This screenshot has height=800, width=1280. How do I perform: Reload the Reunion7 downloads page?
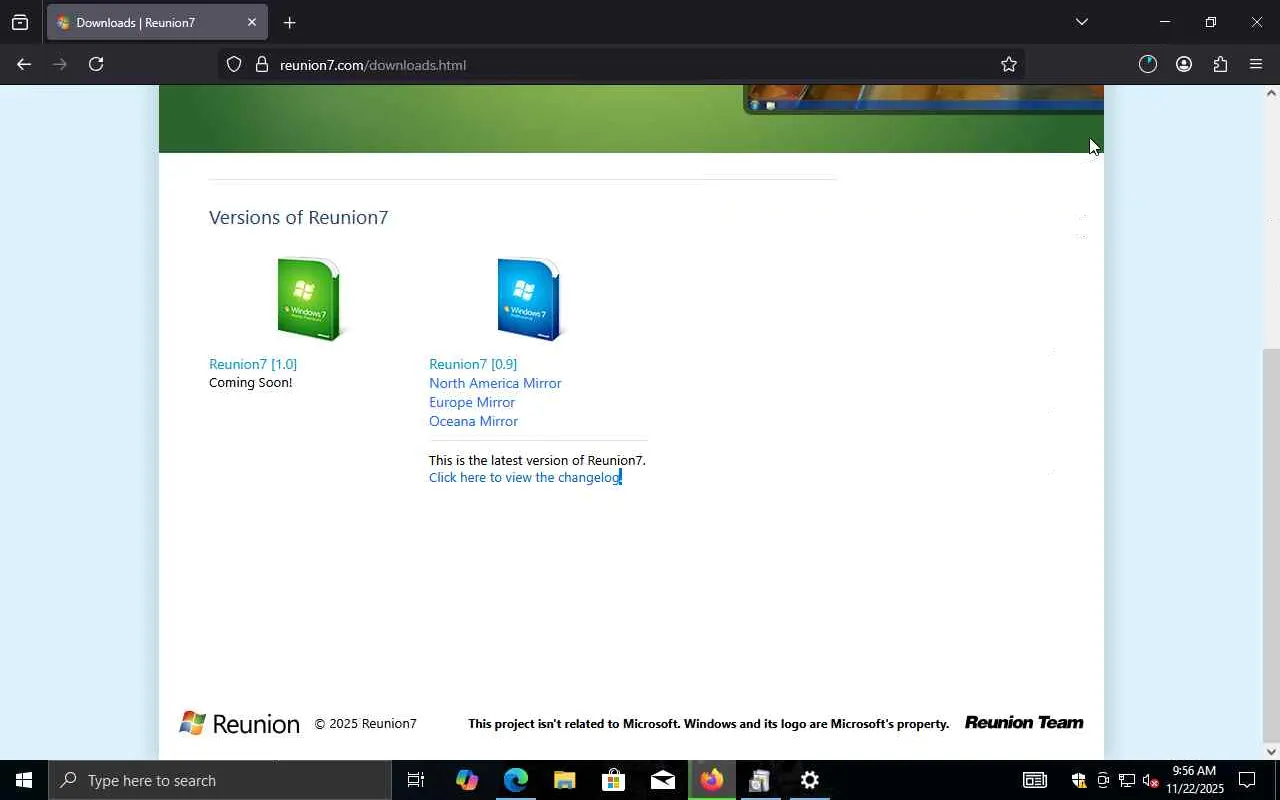tap(96, 64)
